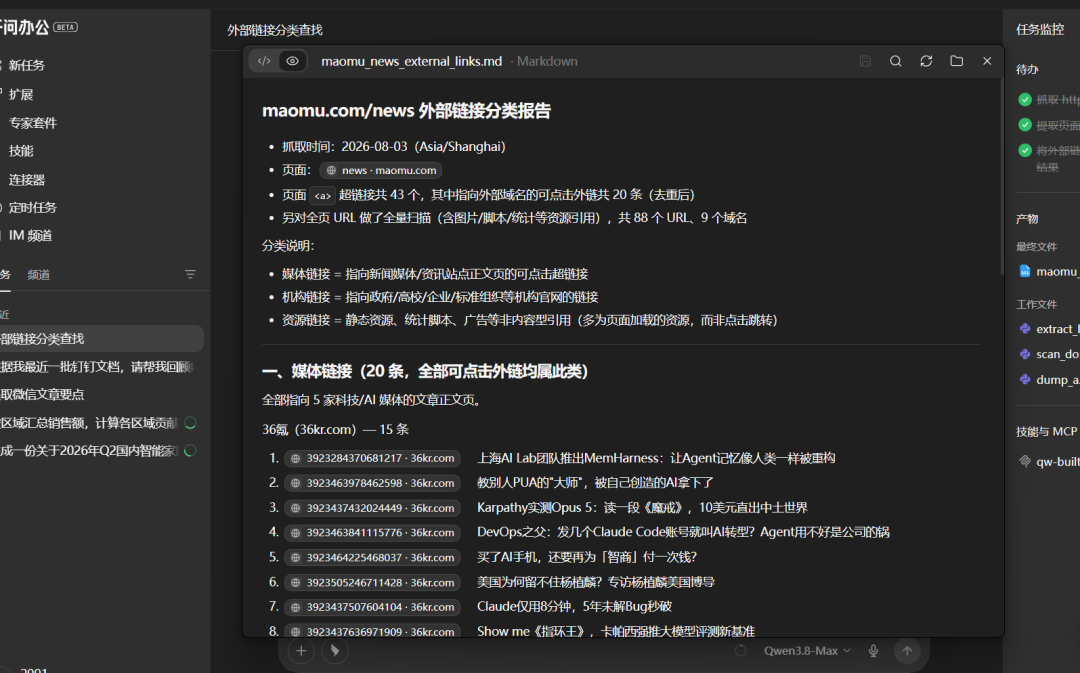The height and width of the screenshot is (673, 1080).
Task: Click the send arrow button
Action: pos(907,650)
